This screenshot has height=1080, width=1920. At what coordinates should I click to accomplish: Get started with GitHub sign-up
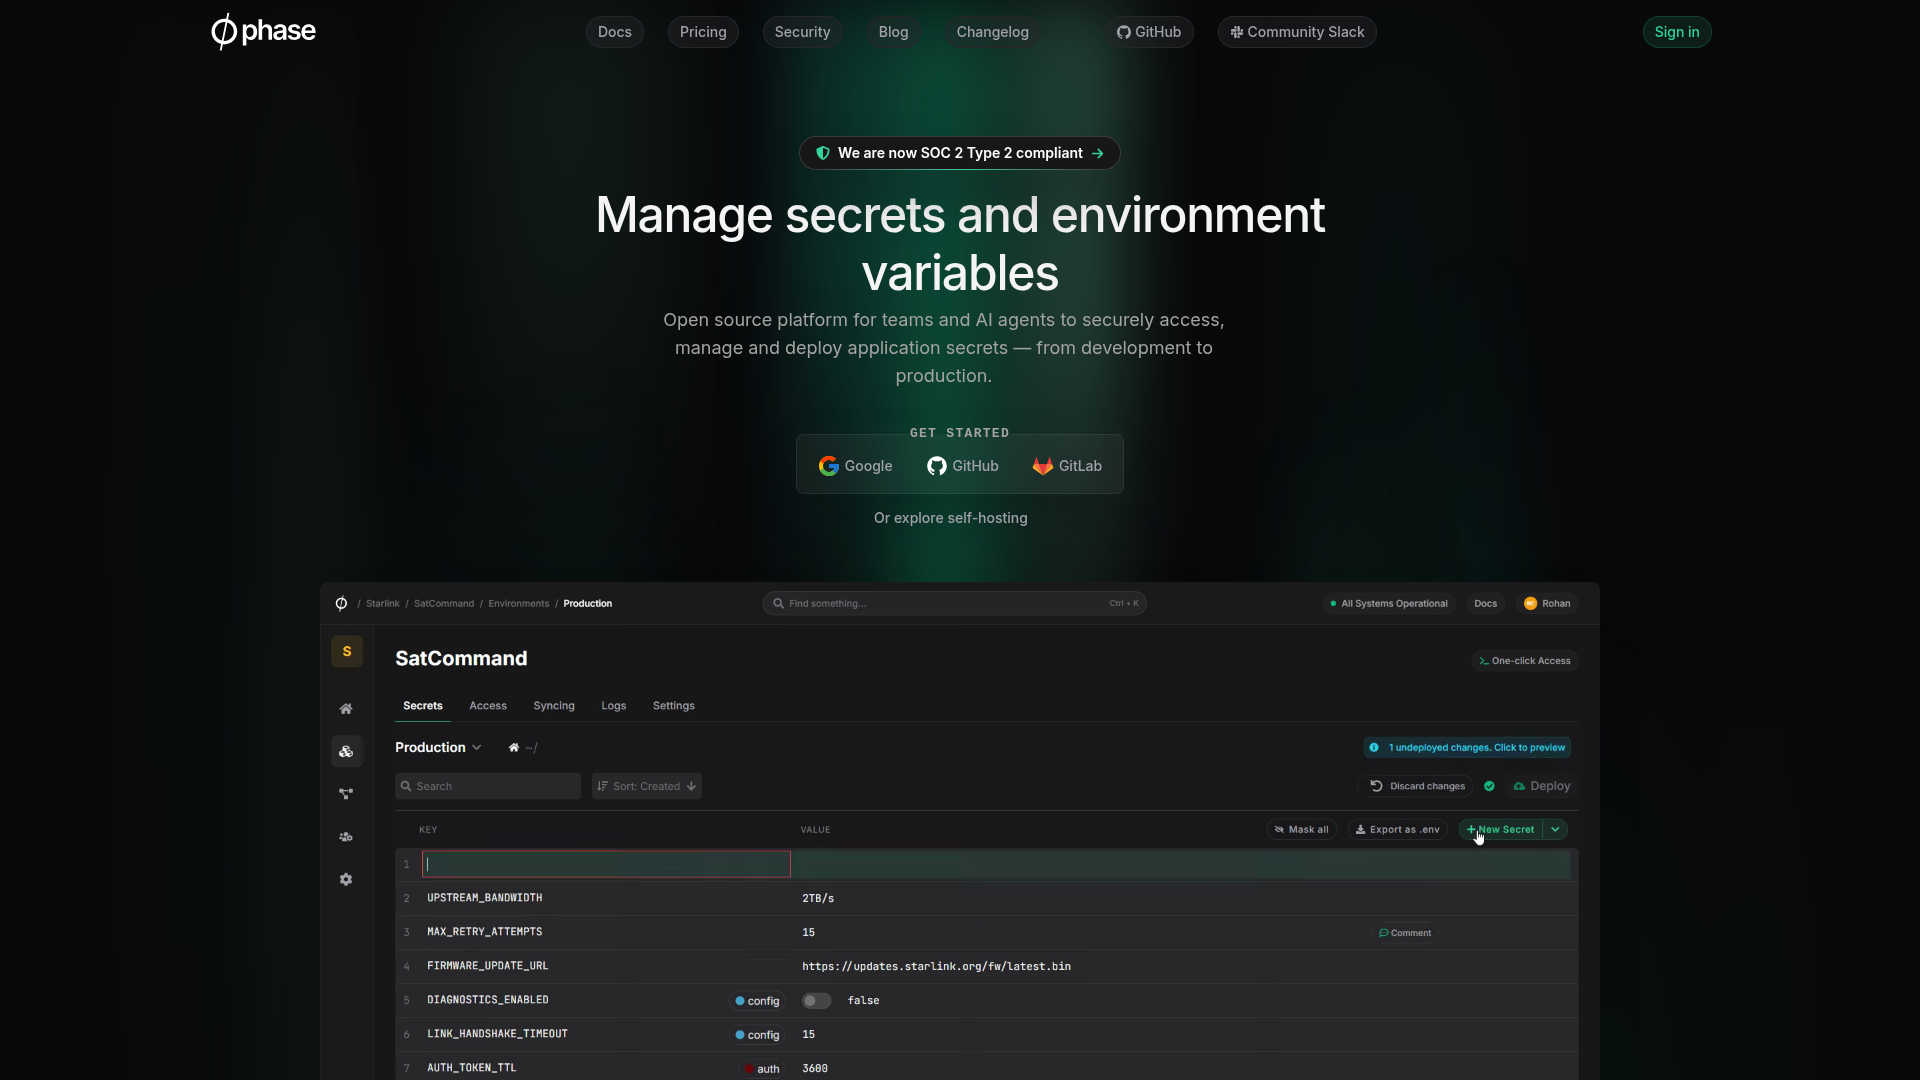tap(963, 466)
